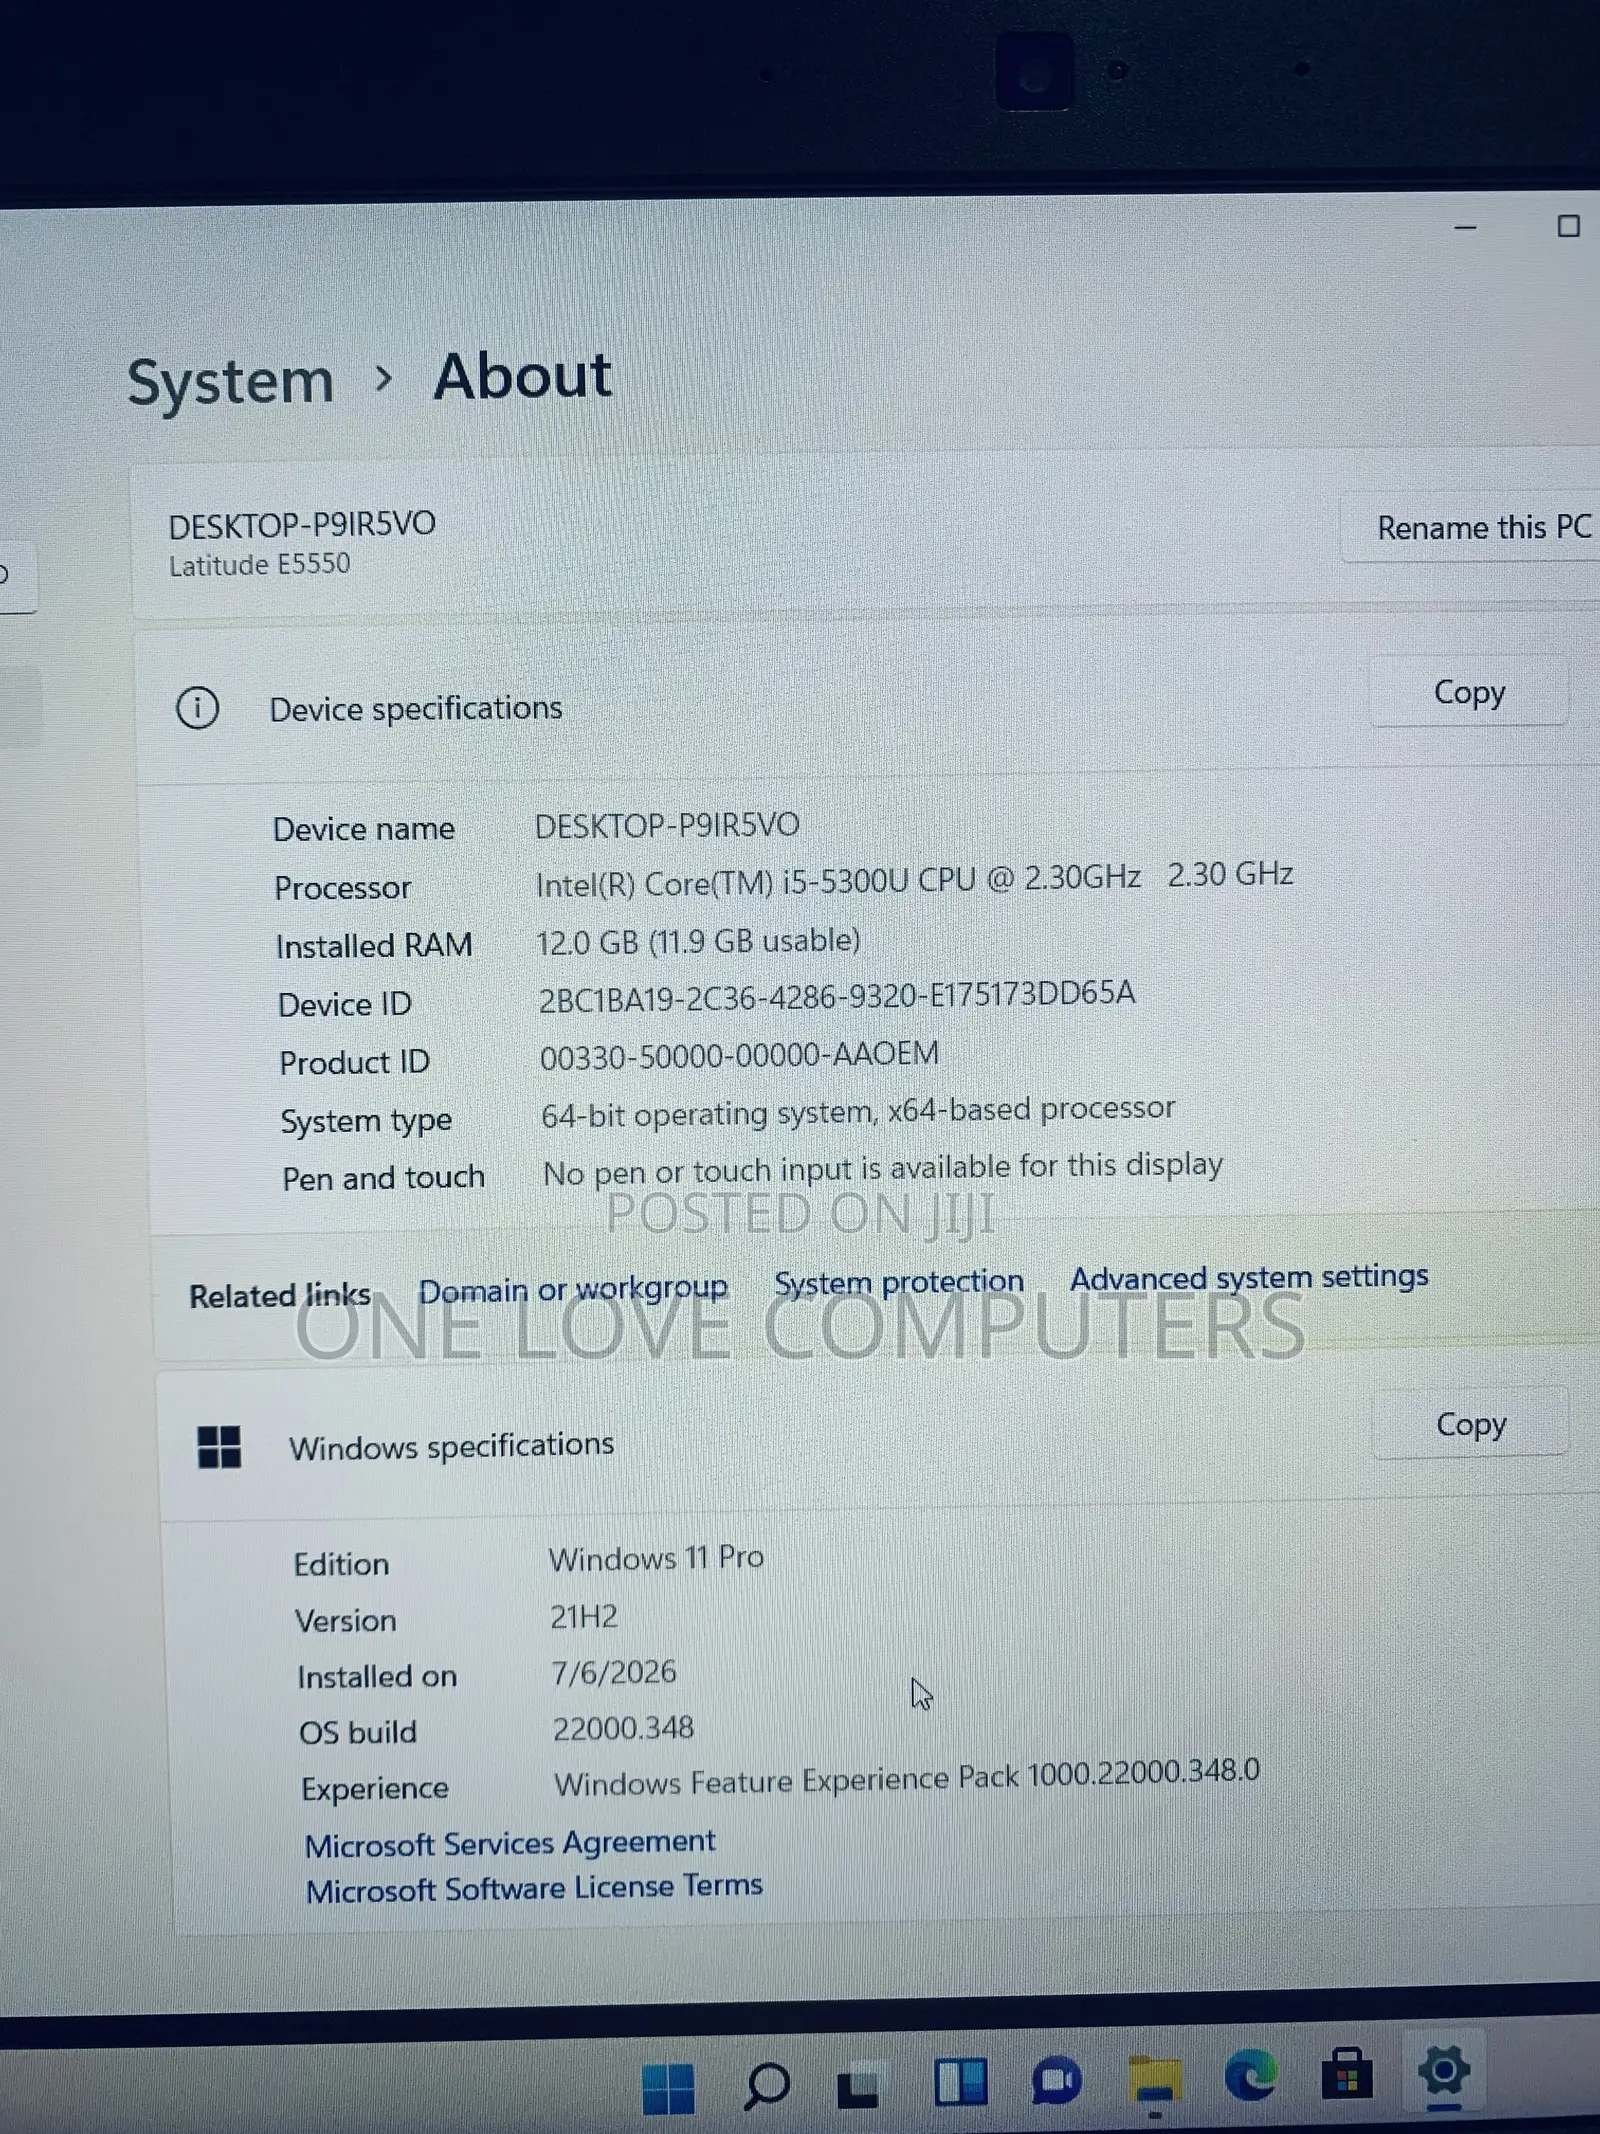
Task: Open Microsoft Software License Terms link
Action: pyautogui.click(x=534, y=1888)
